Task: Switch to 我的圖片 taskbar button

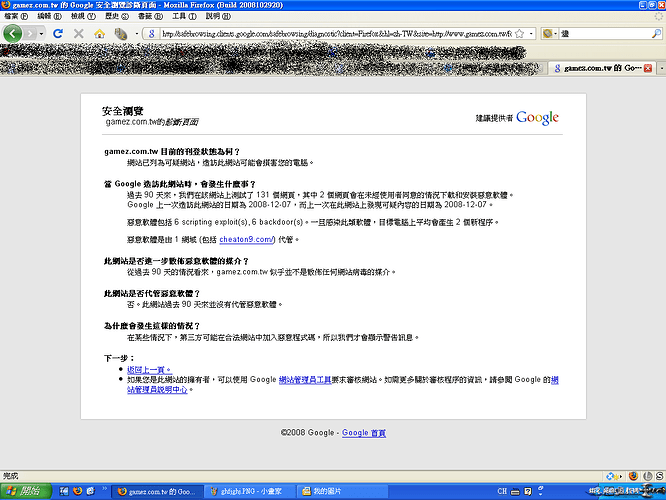Action: 342,492
